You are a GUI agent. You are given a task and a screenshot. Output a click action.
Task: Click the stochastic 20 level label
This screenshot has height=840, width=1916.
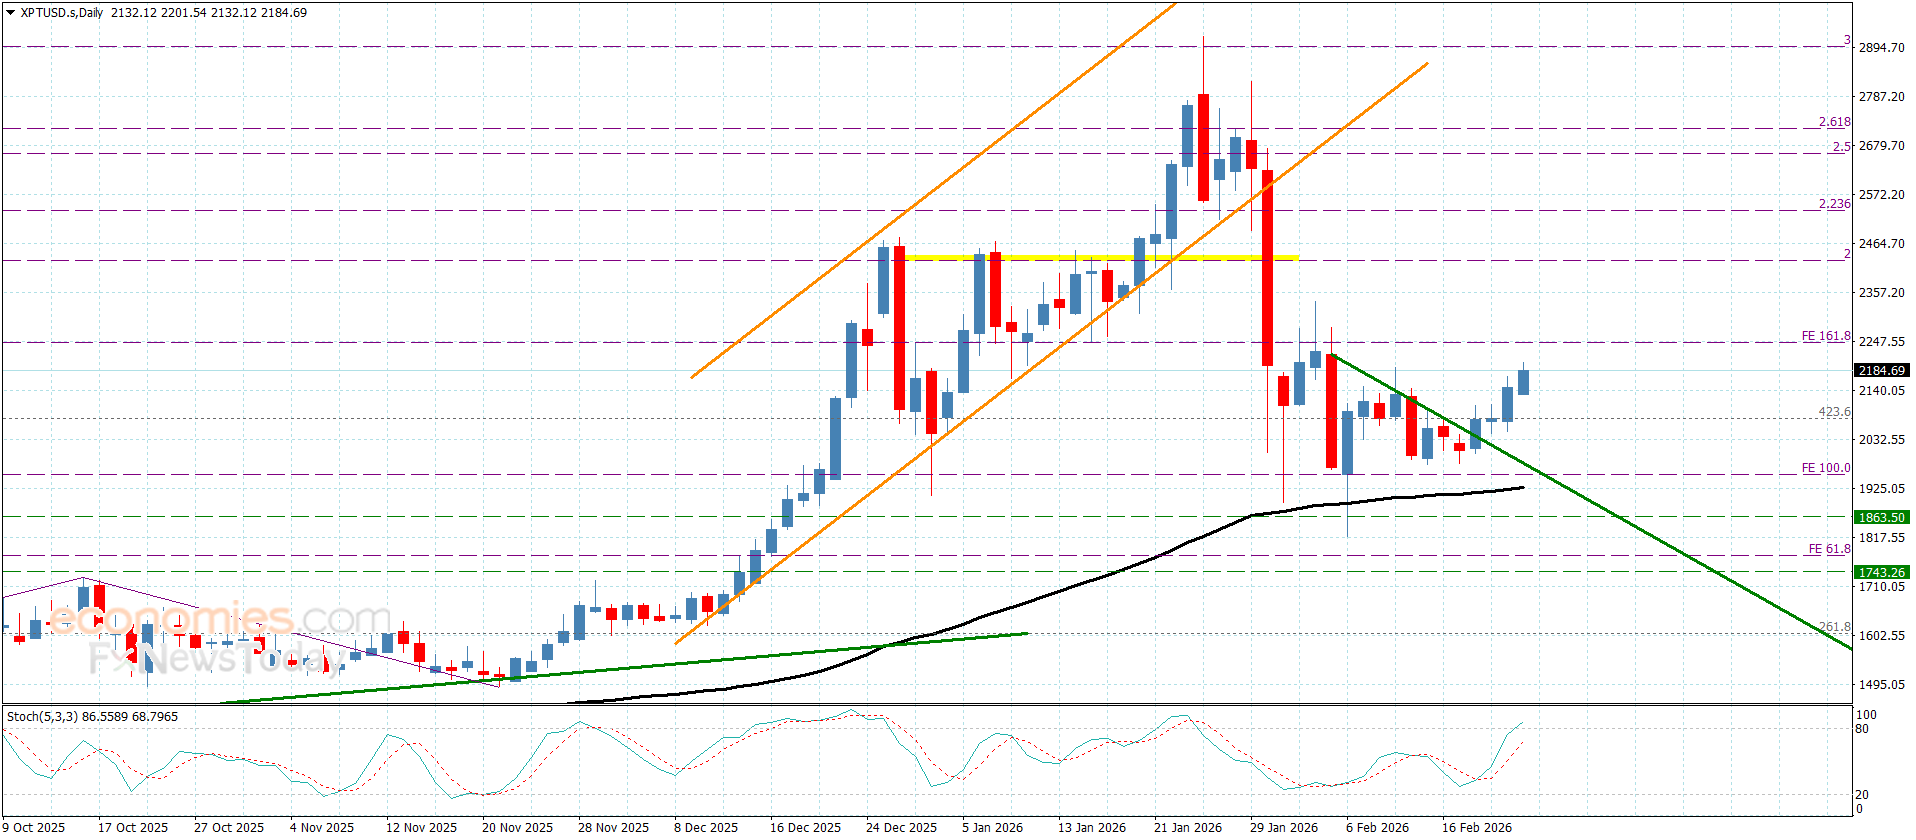tap(1862, 795)
